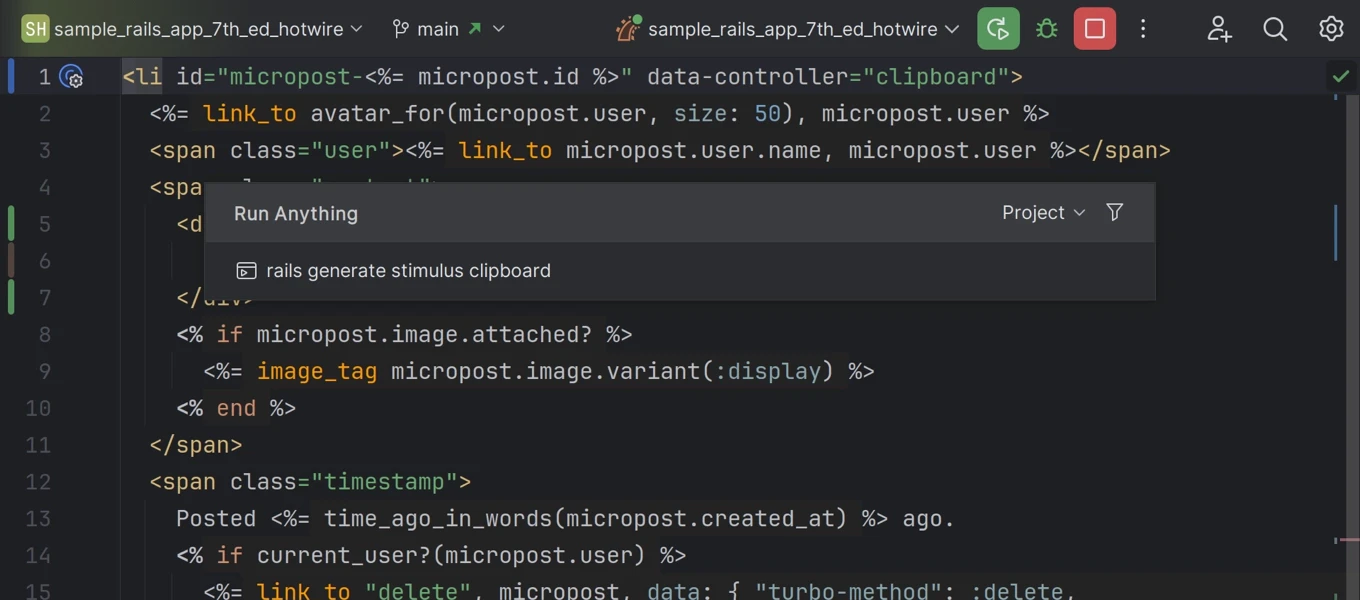Click the green change marker at line 5
This screenshot has height=600, width=1360.
click(11, 224)
